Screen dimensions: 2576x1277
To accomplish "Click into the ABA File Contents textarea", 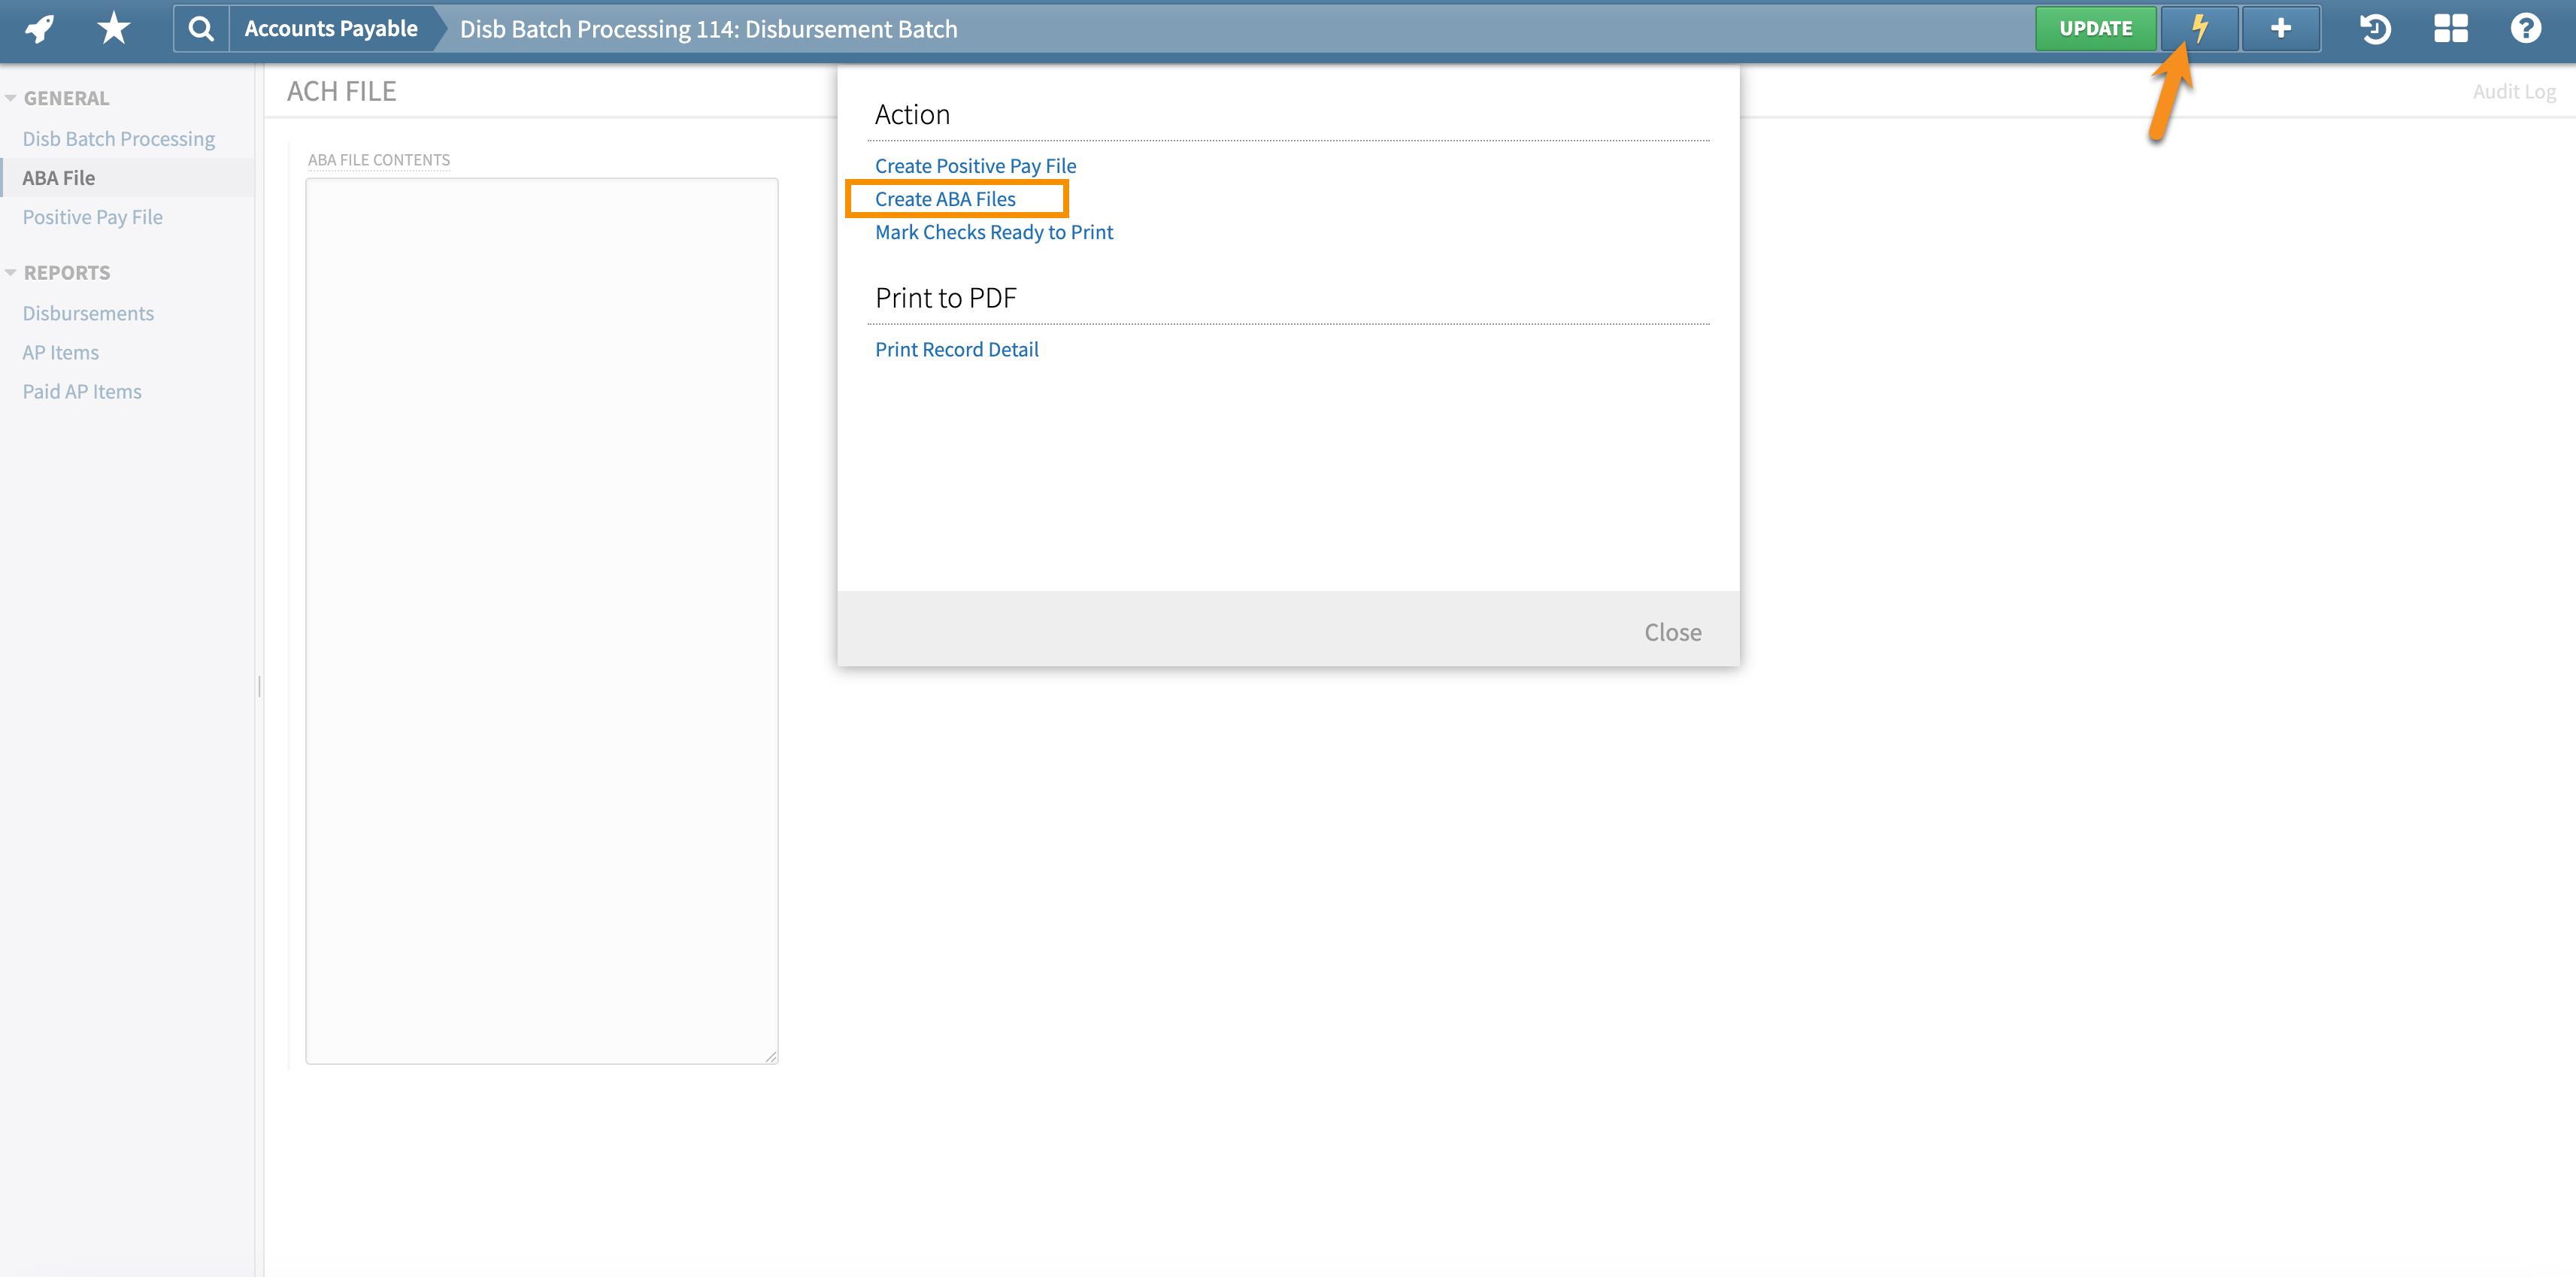I will click(x=541, y=620).
